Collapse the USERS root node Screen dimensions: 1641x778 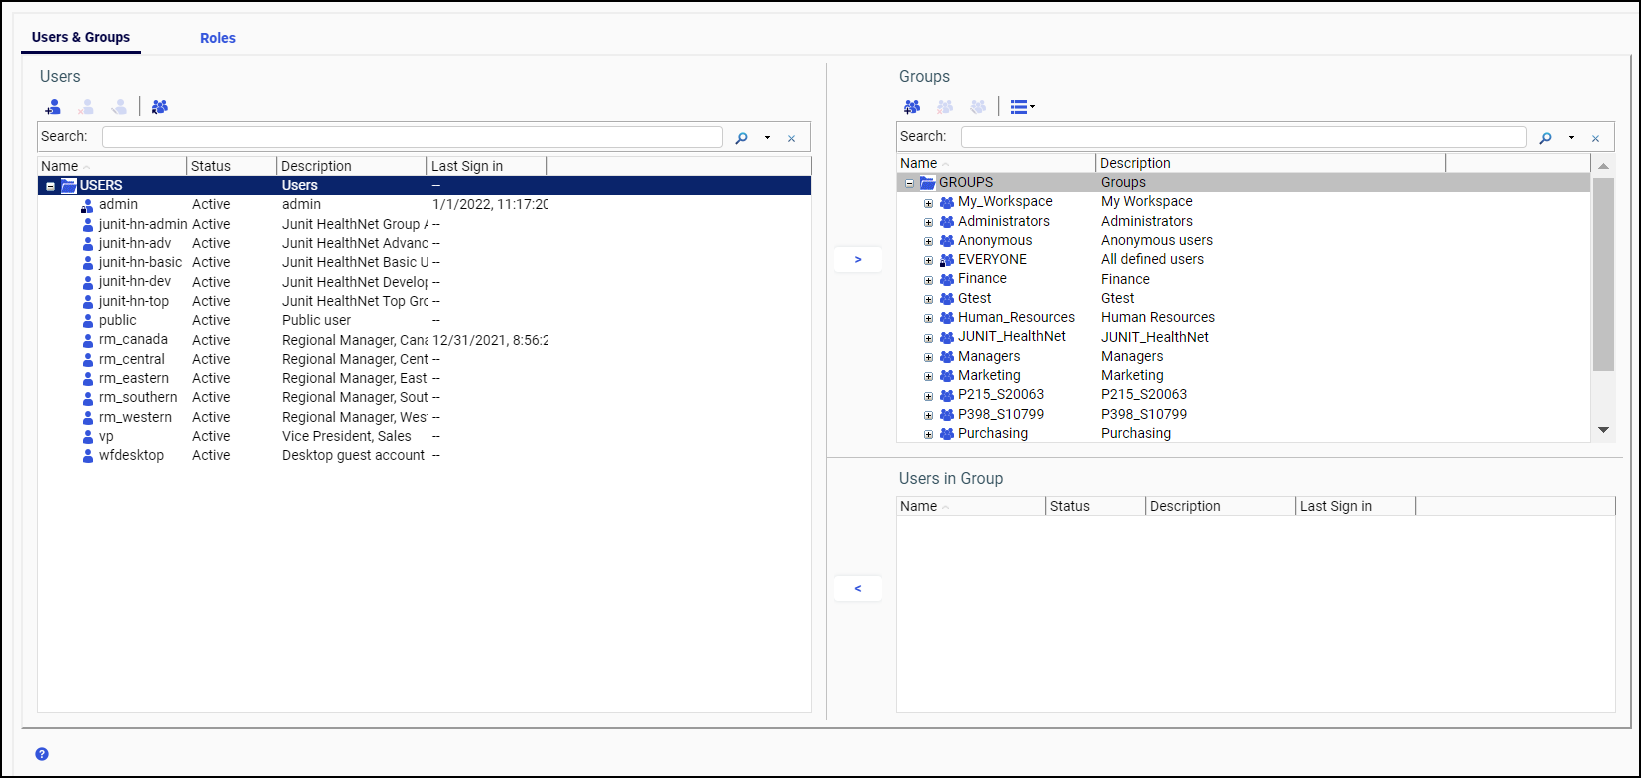(50, 186)
